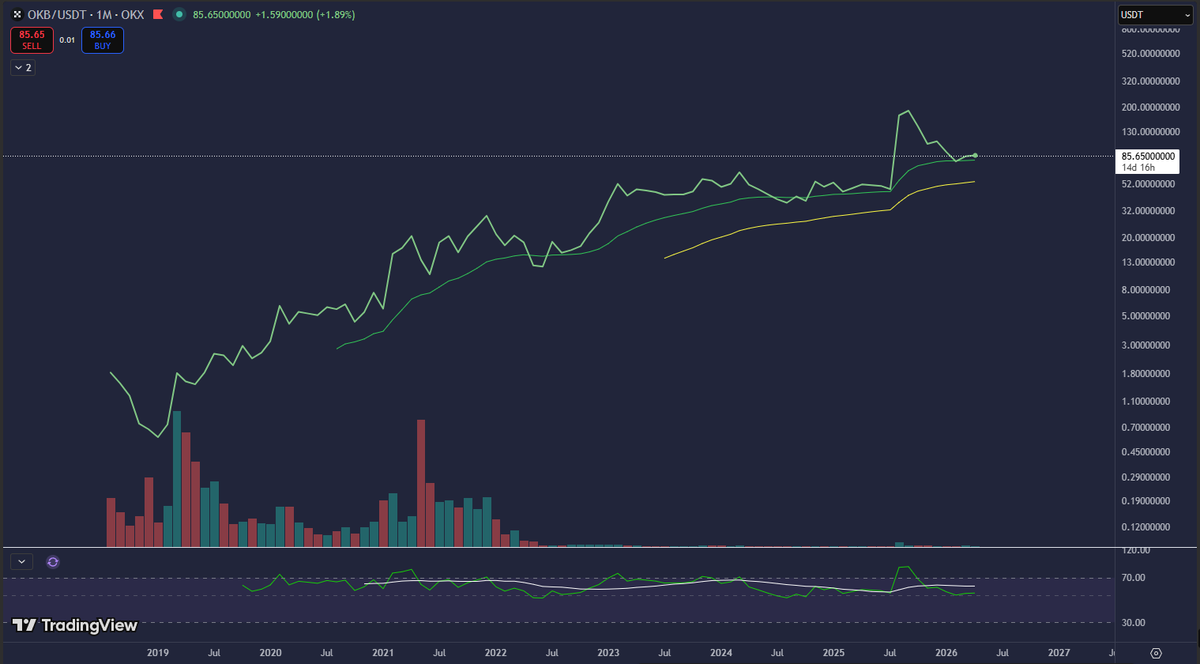Screen dimensions: 1200x664
Task: Toggle the chart legend visibility arrow
Action: click(21, 66)
